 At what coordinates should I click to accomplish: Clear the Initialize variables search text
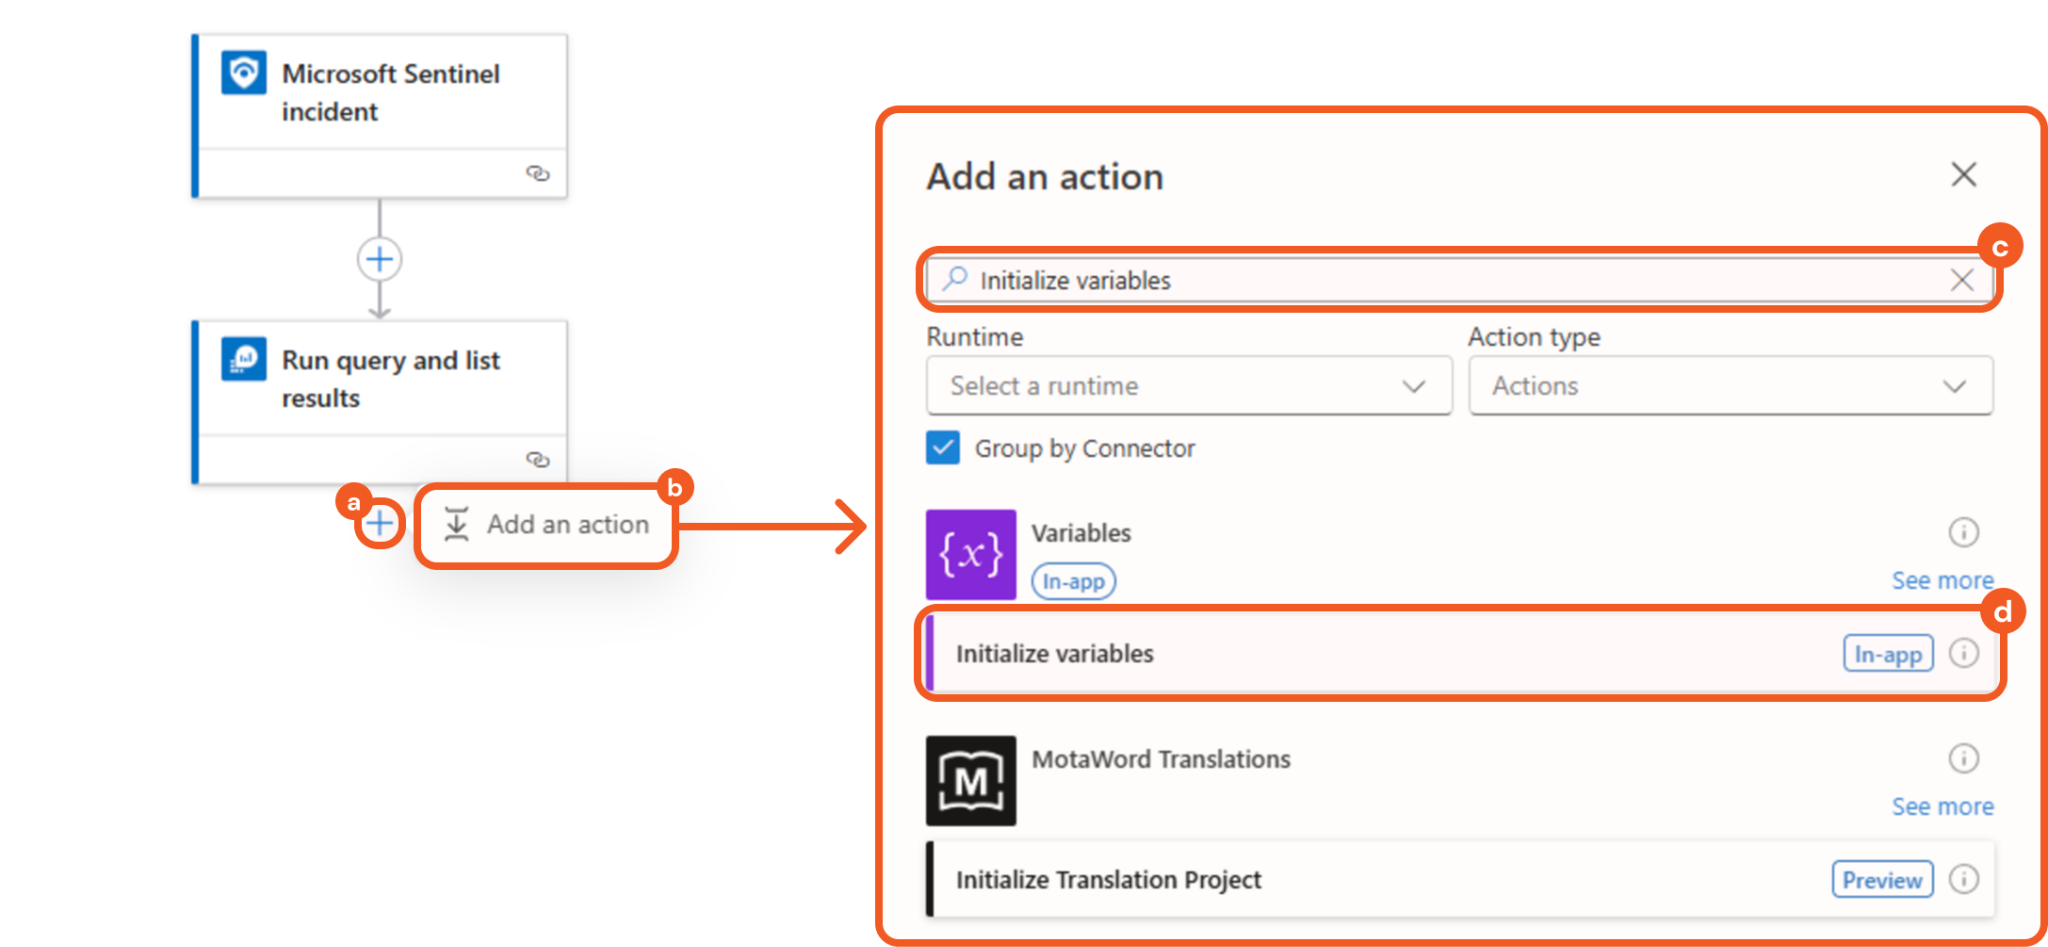coord(1962,280)
